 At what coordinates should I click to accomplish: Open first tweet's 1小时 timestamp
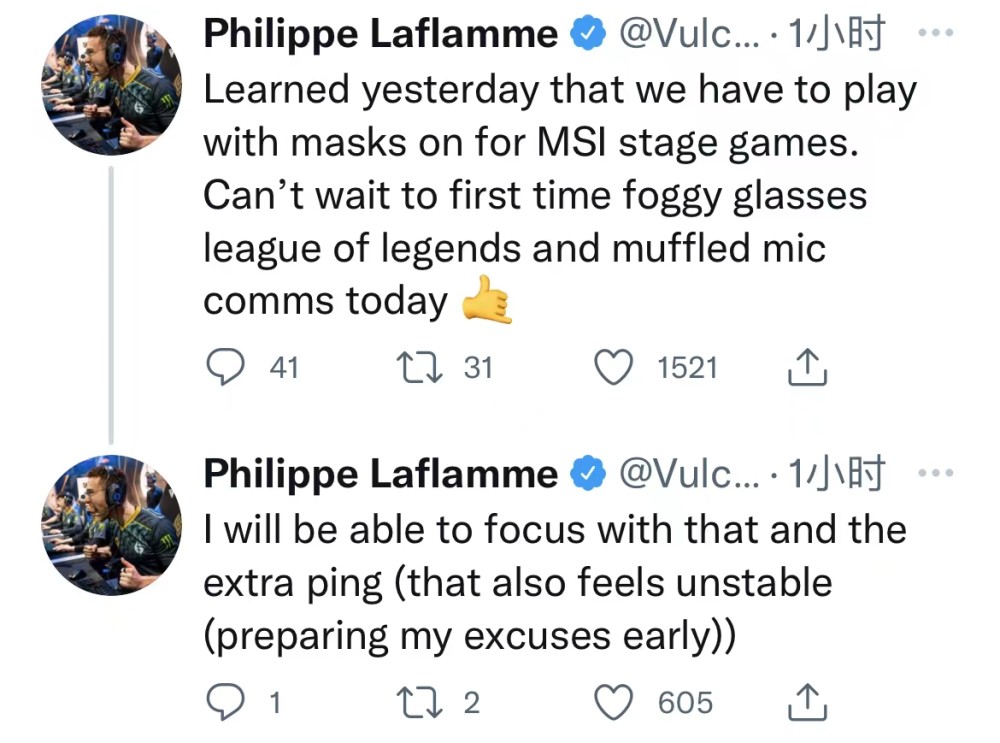pyautogui.click(x=837, y=36)
